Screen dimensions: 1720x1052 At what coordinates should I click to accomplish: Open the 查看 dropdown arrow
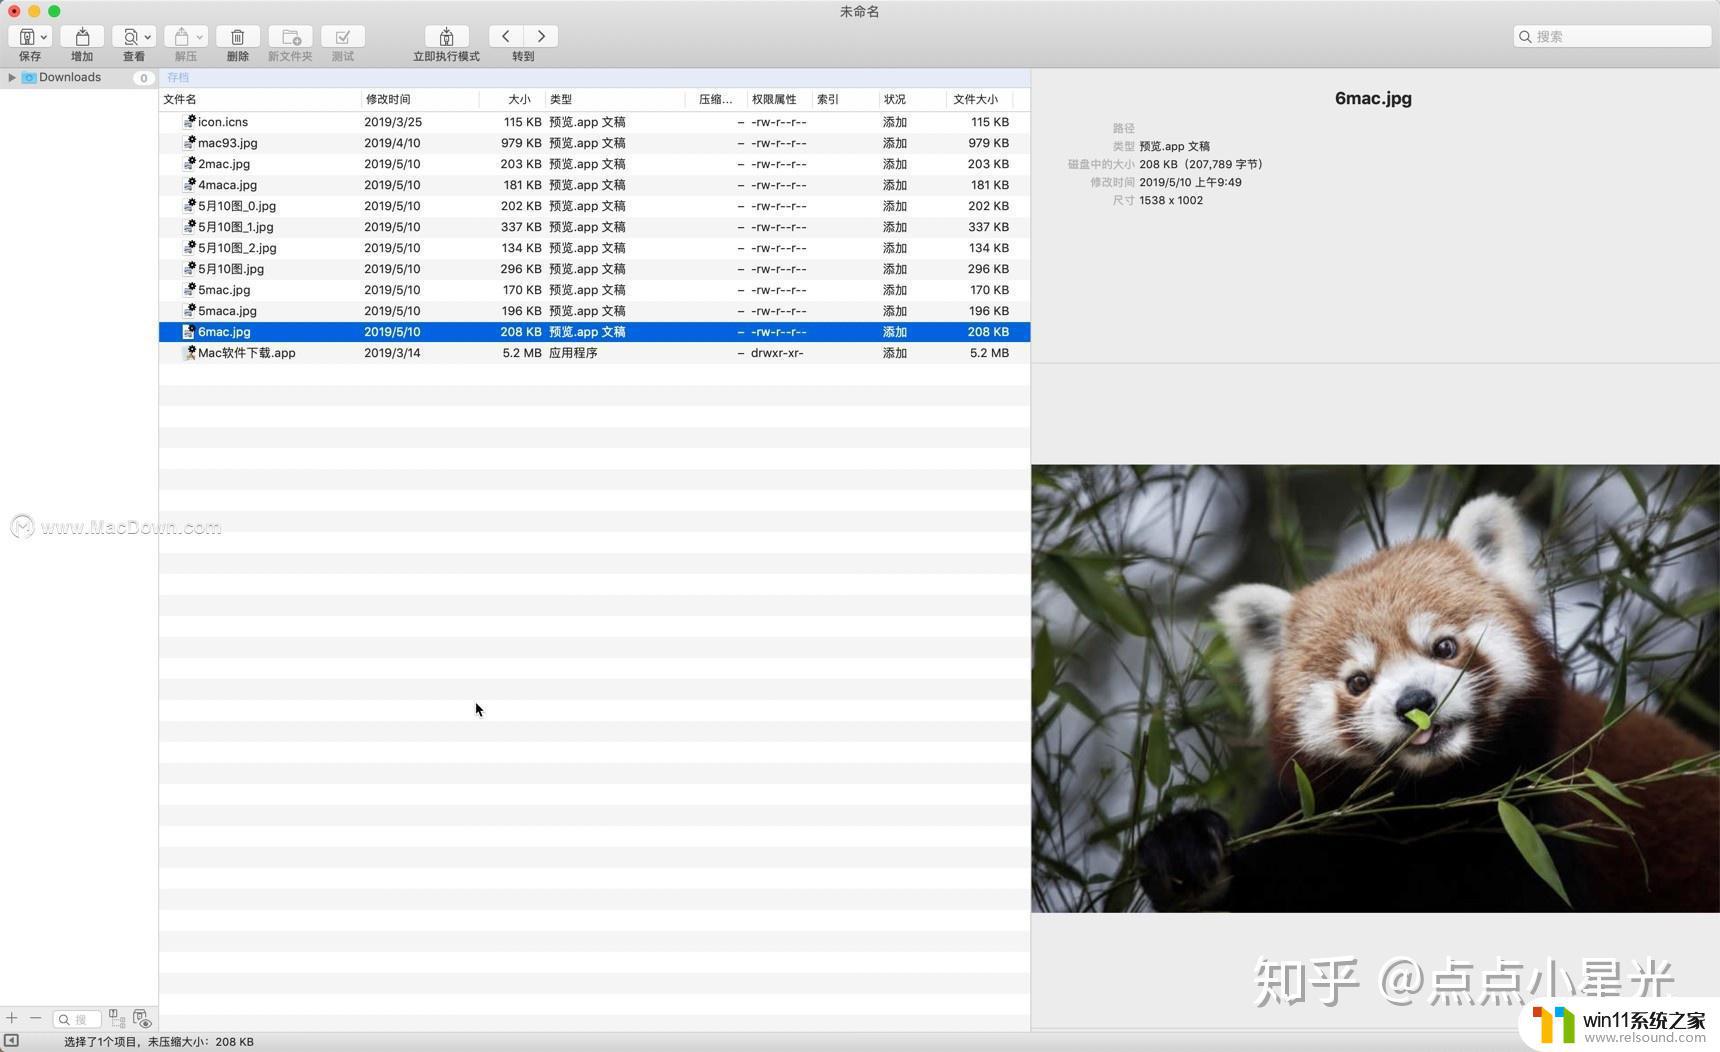[147, 37]
